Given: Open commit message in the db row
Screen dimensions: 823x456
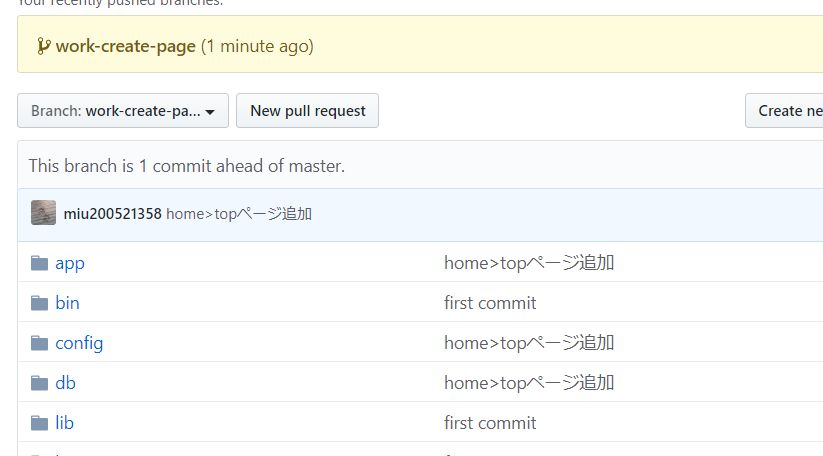Looking at the screenshot, I should (529, 383).
